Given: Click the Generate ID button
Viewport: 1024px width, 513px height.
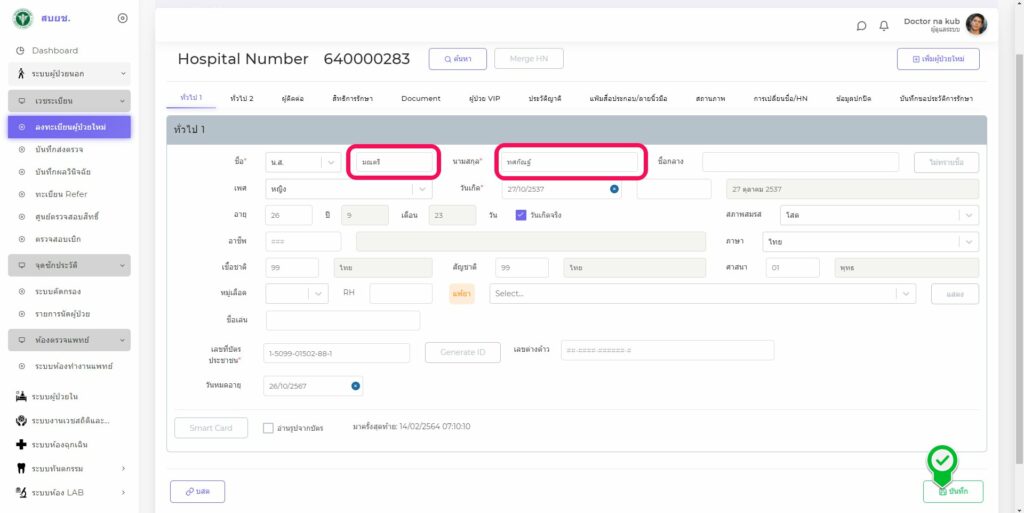Looking at the screenshot, I should tap(462, 352).
